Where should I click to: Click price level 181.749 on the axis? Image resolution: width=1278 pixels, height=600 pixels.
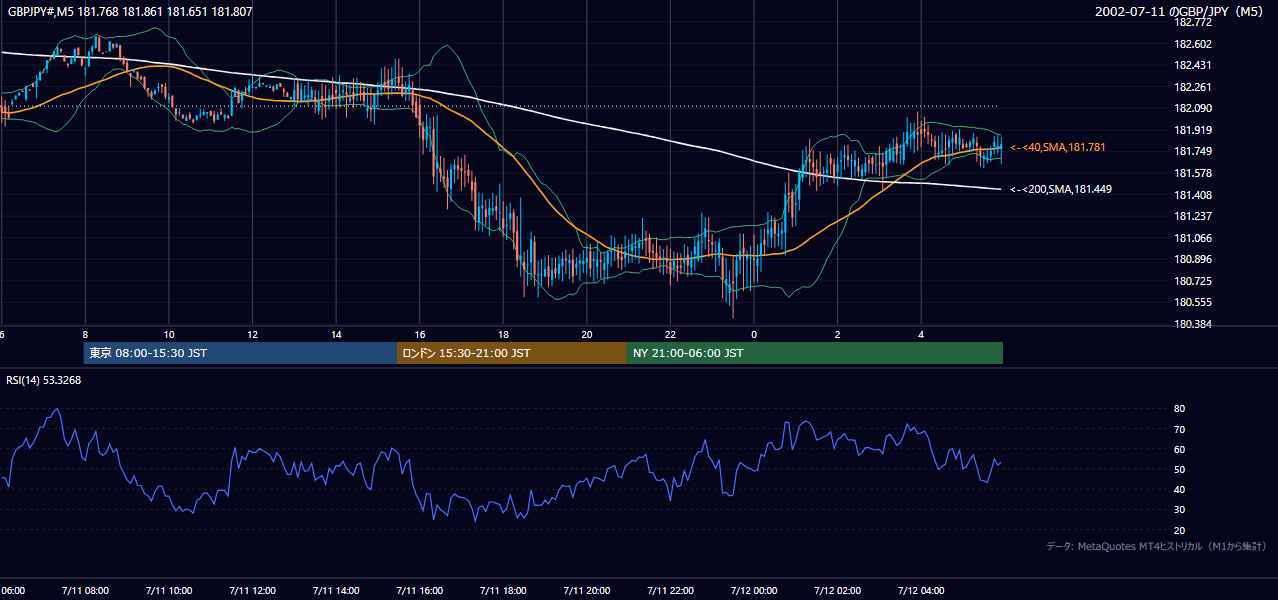[x=1193, y=151]
